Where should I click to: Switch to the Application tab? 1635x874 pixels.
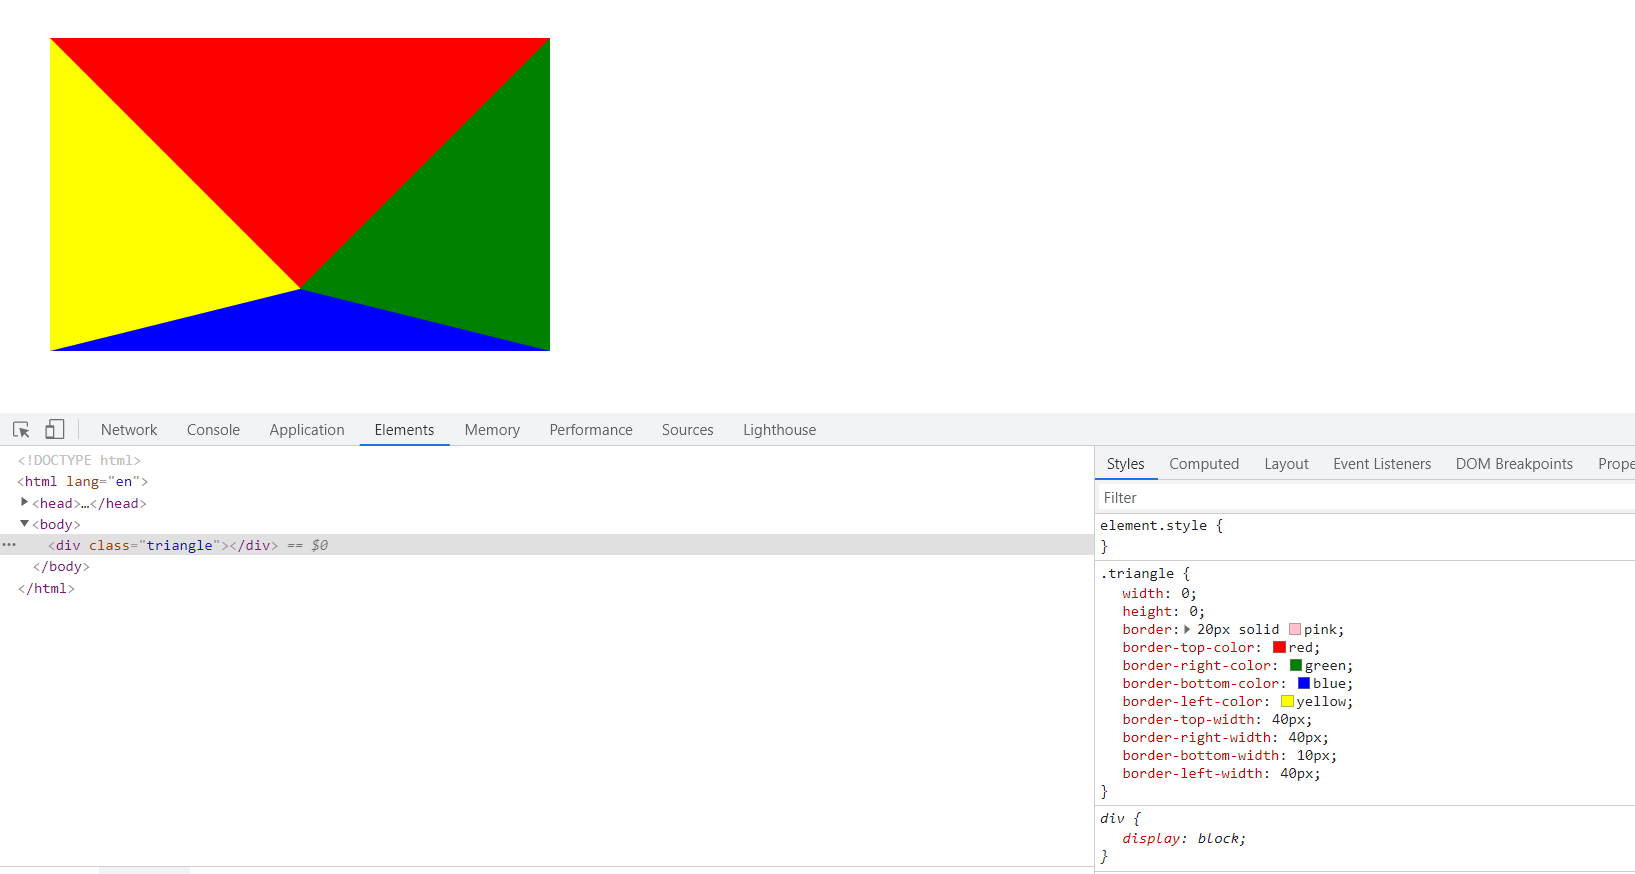coord(307,430)
